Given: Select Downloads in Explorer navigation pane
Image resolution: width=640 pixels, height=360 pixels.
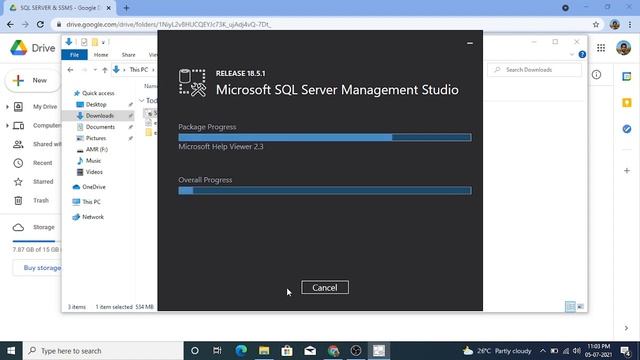Looking at the screenshot, I should (100, 116).
